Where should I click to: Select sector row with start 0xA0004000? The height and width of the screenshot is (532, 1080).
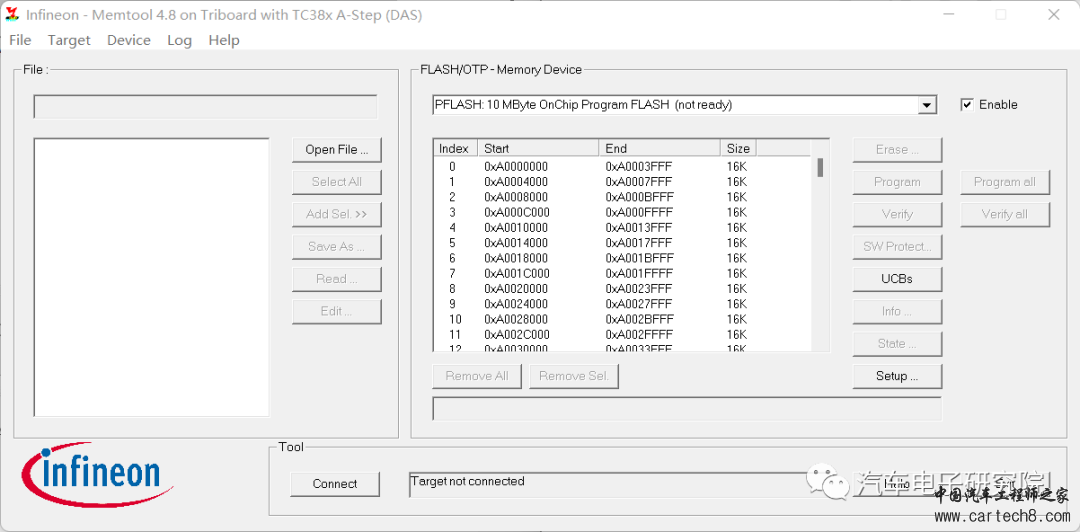(622, 182)
